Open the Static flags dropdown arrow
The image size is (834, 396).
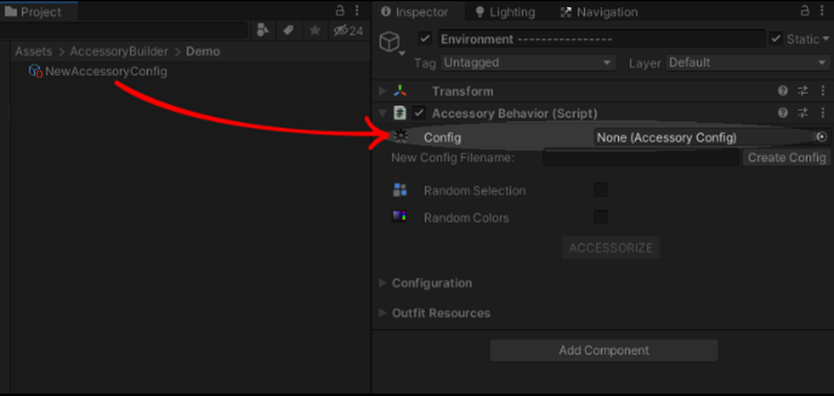point(825,39)
